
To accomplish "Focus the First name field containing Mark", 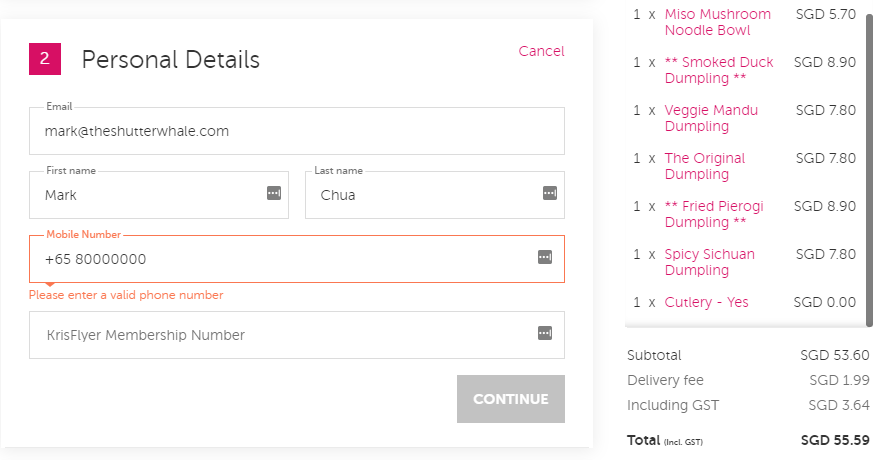I will (x=159, y=195).
